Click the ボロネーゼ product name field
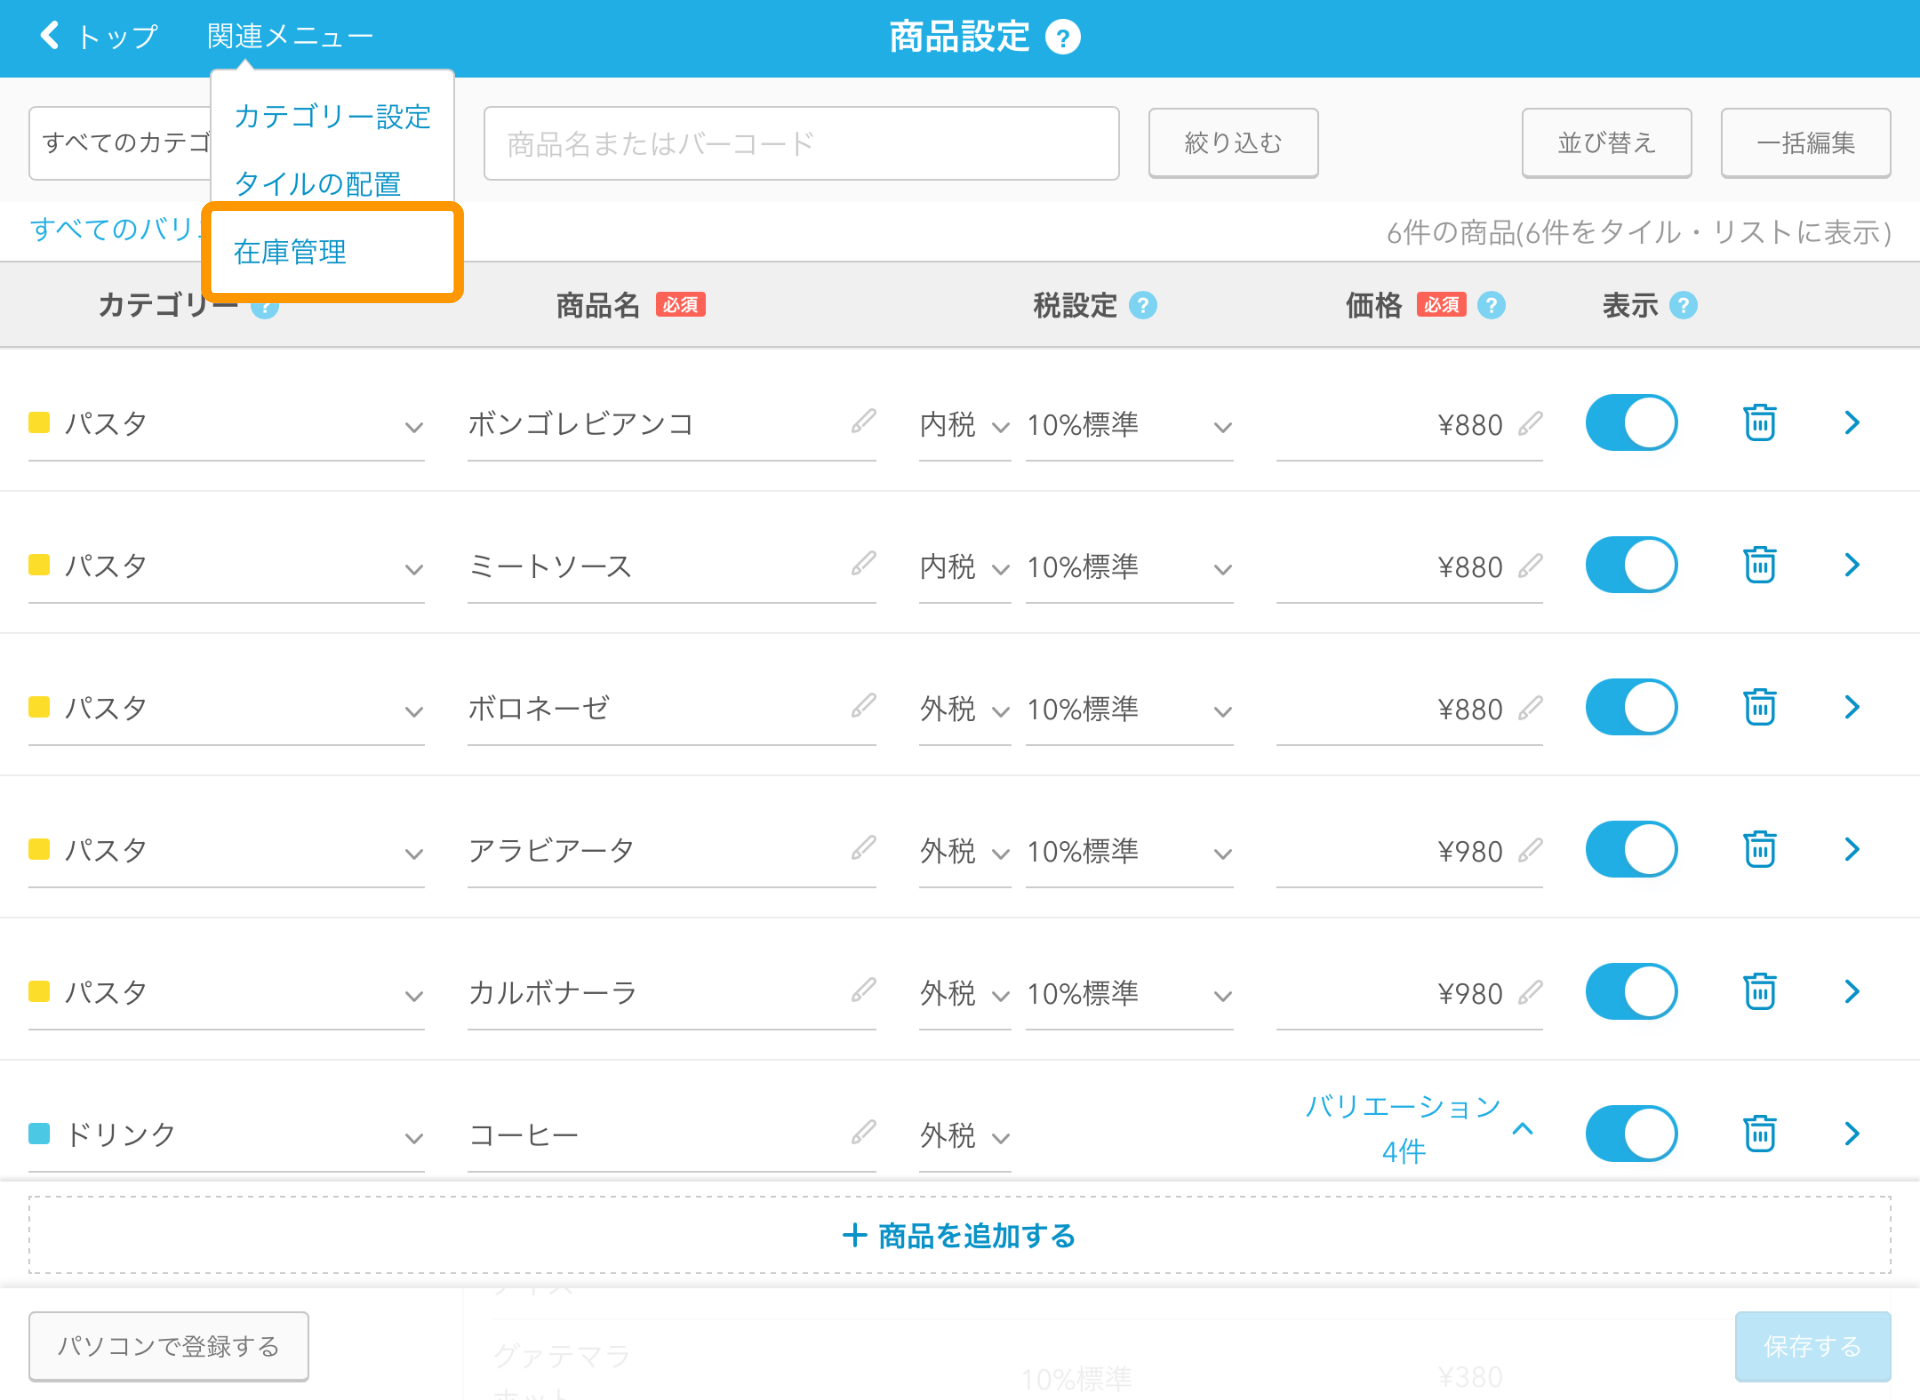This screenshot has width=1920, height=1400. point(671,709)
